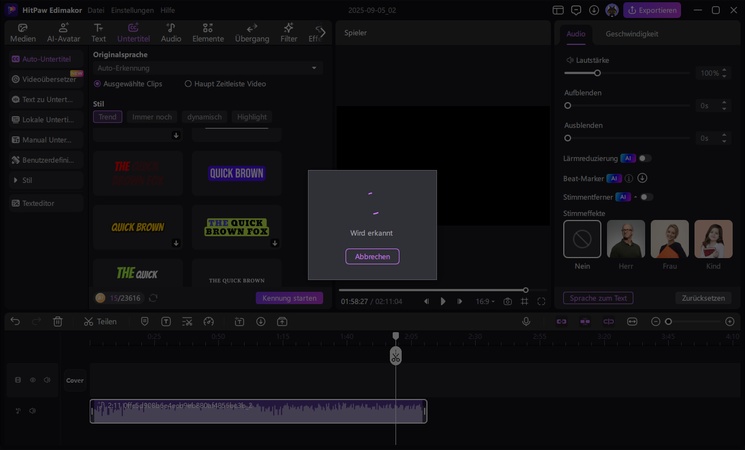Click the Cover button on video track

(x=75, y=380)
